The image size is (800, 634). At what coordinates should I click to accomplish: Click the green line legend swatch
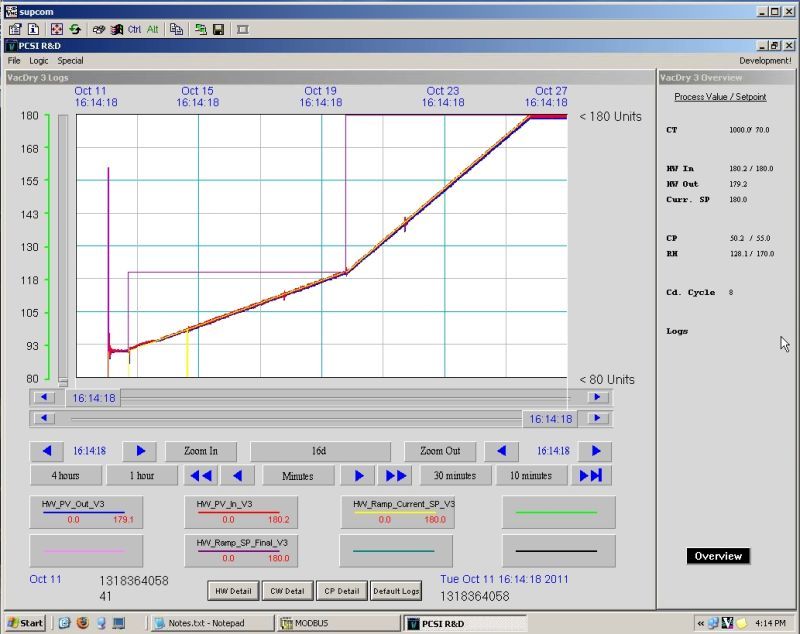click(x=559, y=512)
